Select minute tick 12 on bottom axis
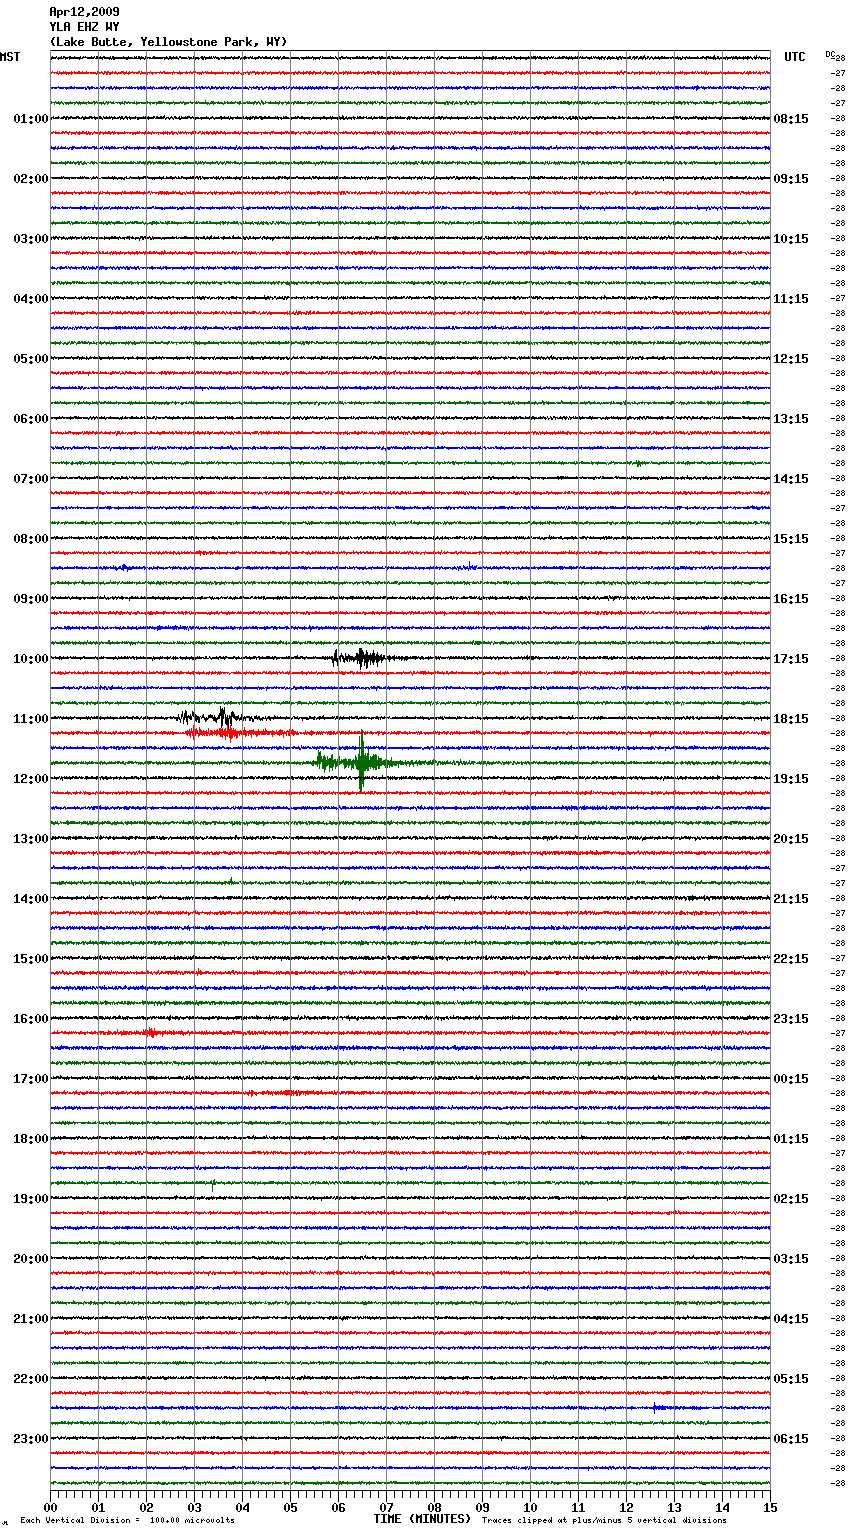850x1534 pixels. 626,1507
